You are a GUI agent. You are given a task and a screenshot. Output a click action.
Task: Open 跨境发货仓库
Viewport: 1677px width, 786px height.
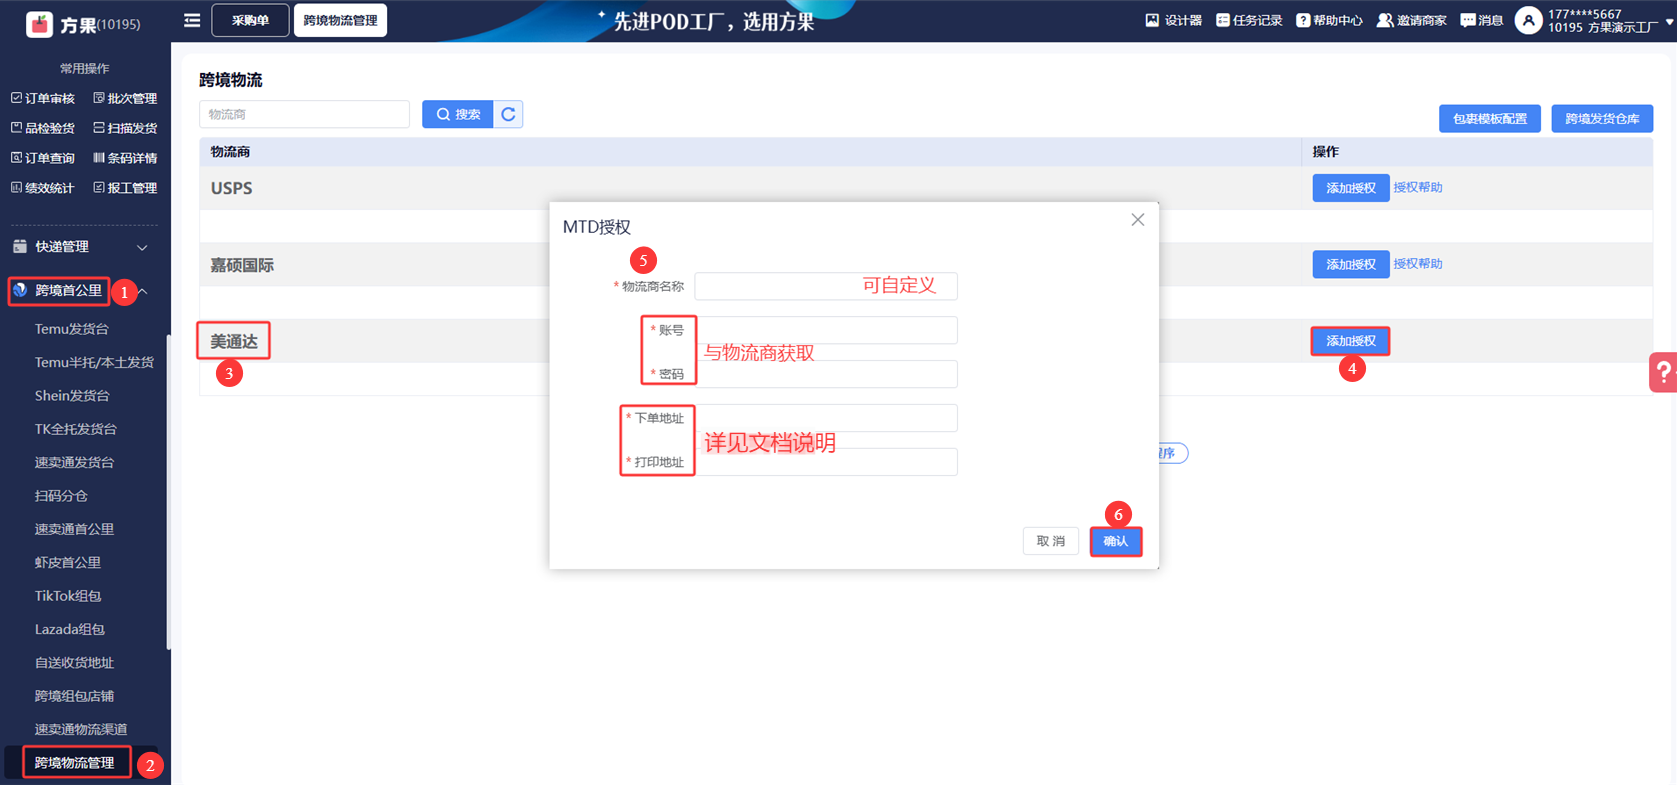tap(1602, 118)
